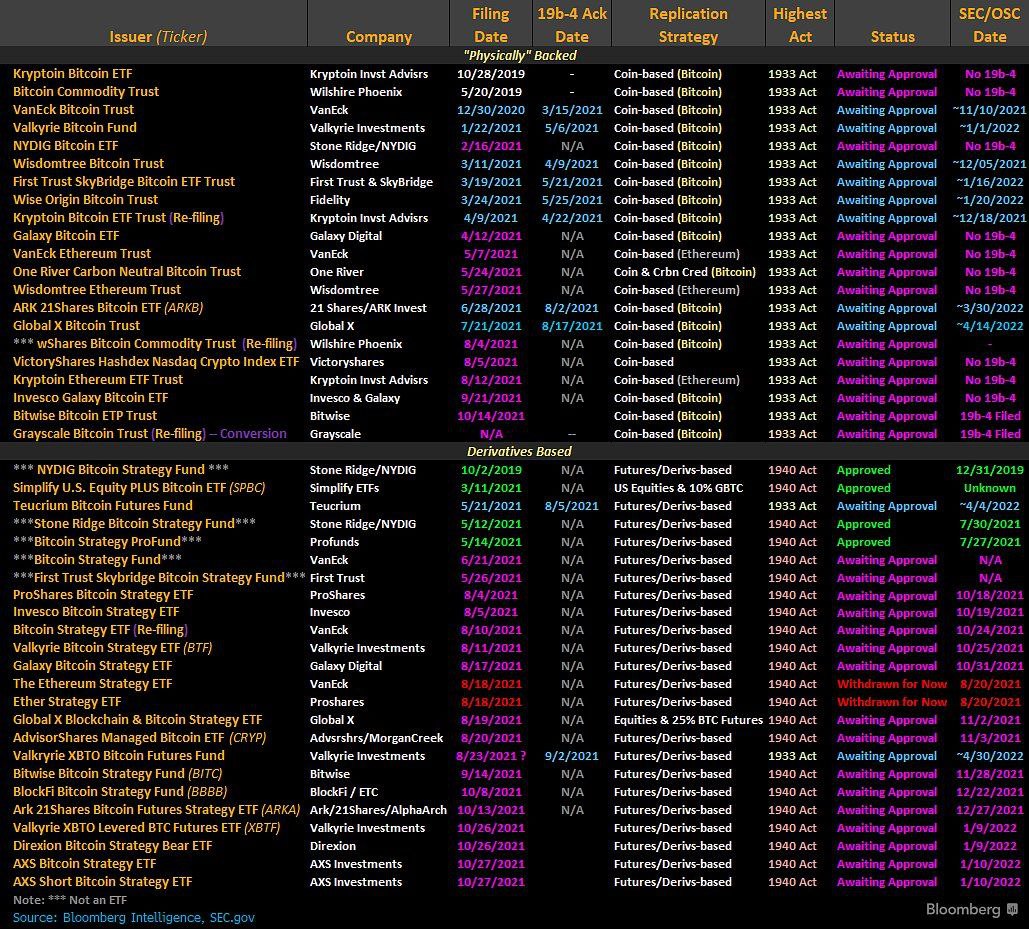Click the Replication Strategy column header
Screen dimensions: 1029x929
pyautogui.click(x=688, y=25)
